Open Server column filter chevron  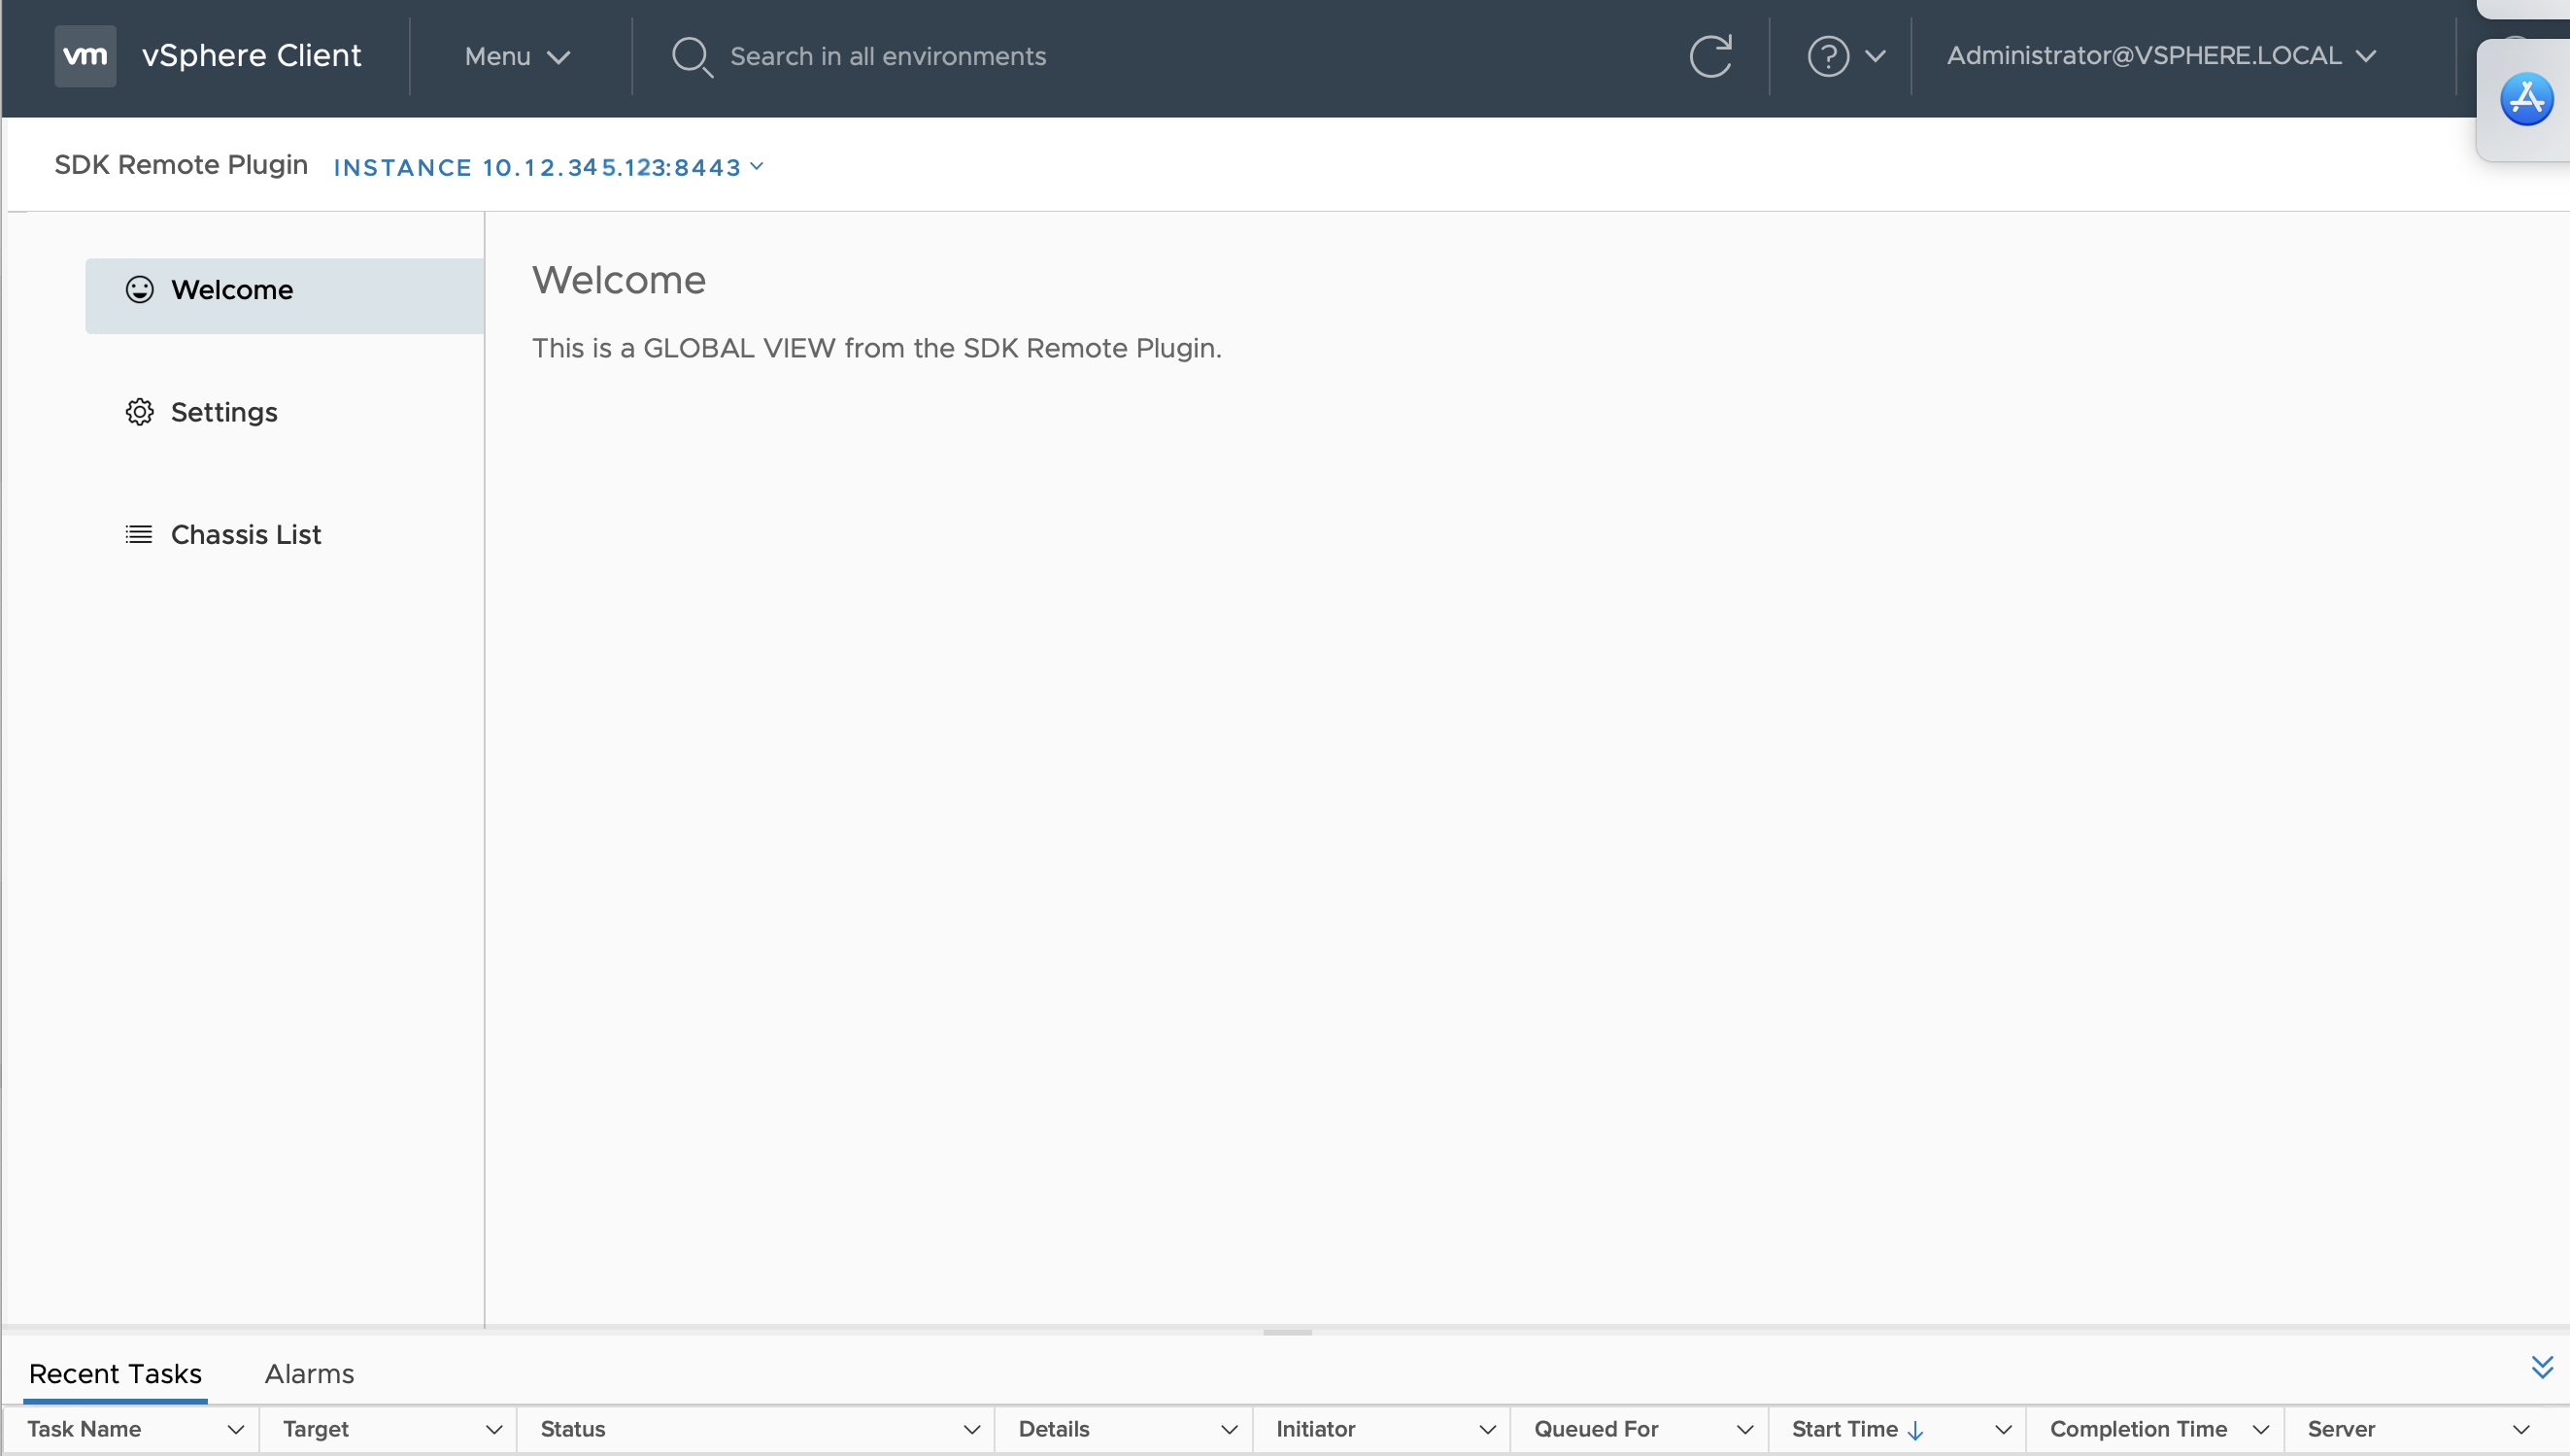(2522, 1430)
